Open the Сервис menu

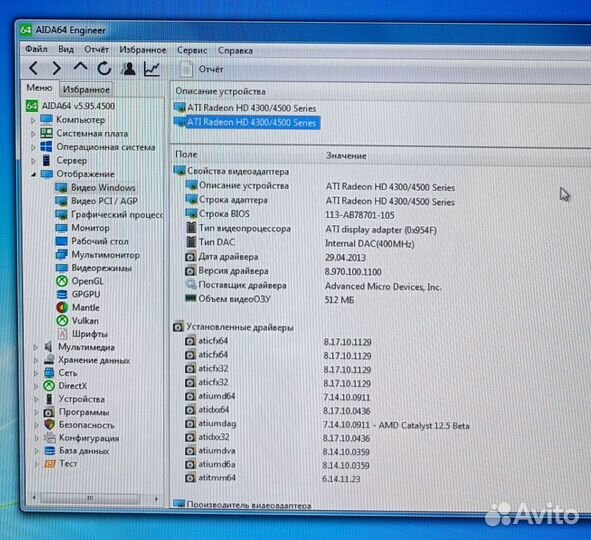(x=192, y=50)
